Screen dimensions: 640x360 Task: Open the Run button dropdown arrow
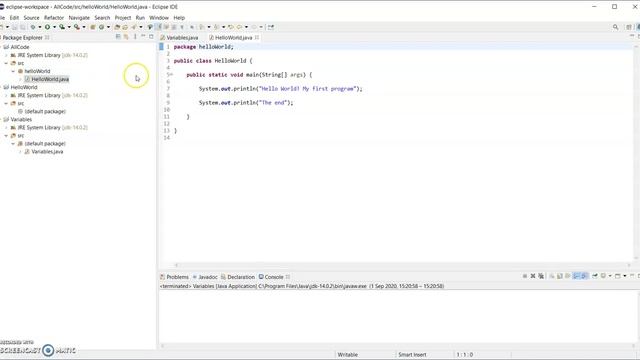tap(54, 27)
